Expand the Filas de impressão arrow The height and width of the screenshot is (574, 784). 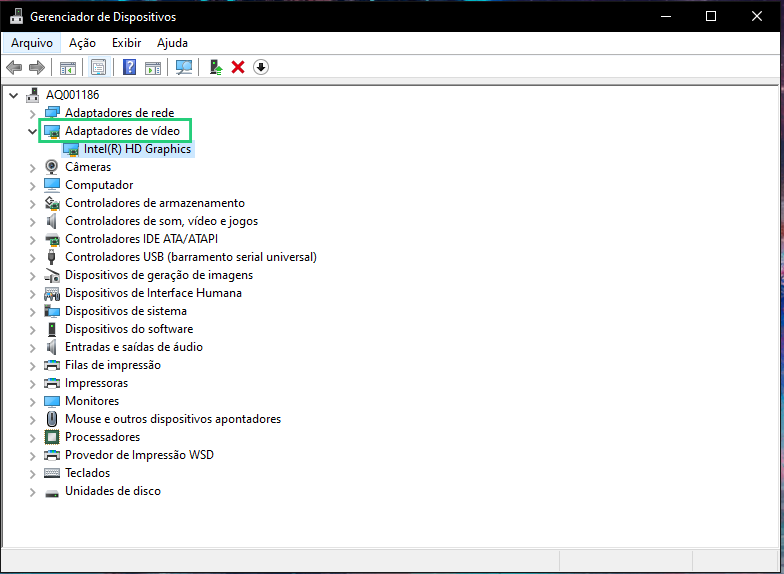[32, 366]
